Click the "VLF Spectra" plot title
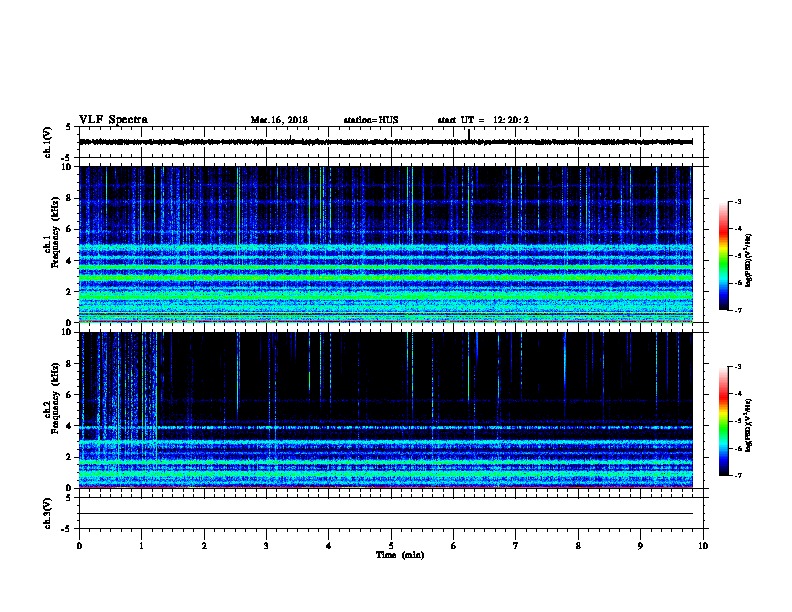This screenshot has height=612, width=792. [x=113, y=120]
